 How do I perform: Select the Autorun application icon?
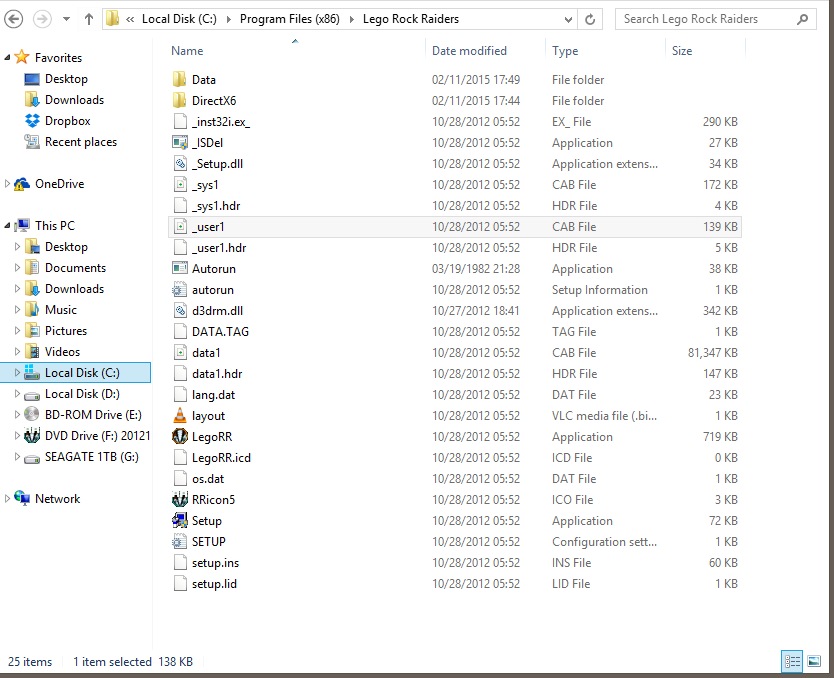point(180,269)
